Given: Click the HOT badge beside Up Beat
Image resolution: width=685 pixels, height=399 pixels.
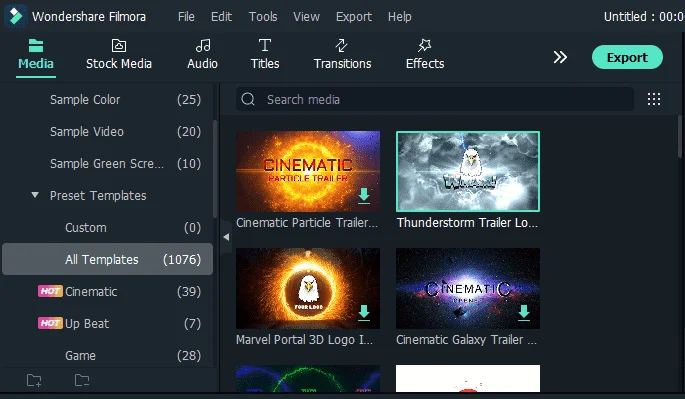Looking at the screenshot, I should click(x=50, y=323).
